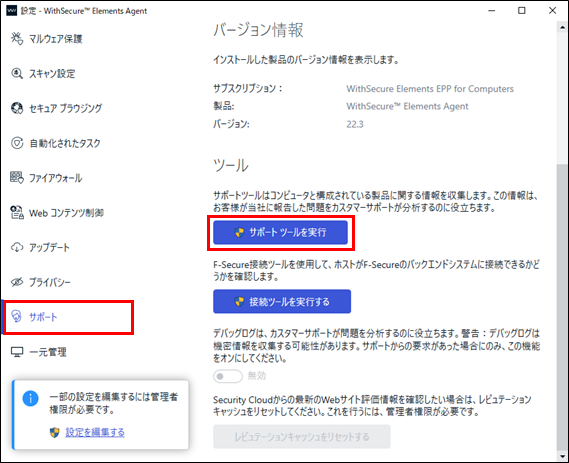569x463 pixels.
Task: Click WithSecure Elements EPP for Computers text
Action: click(430, 89)
